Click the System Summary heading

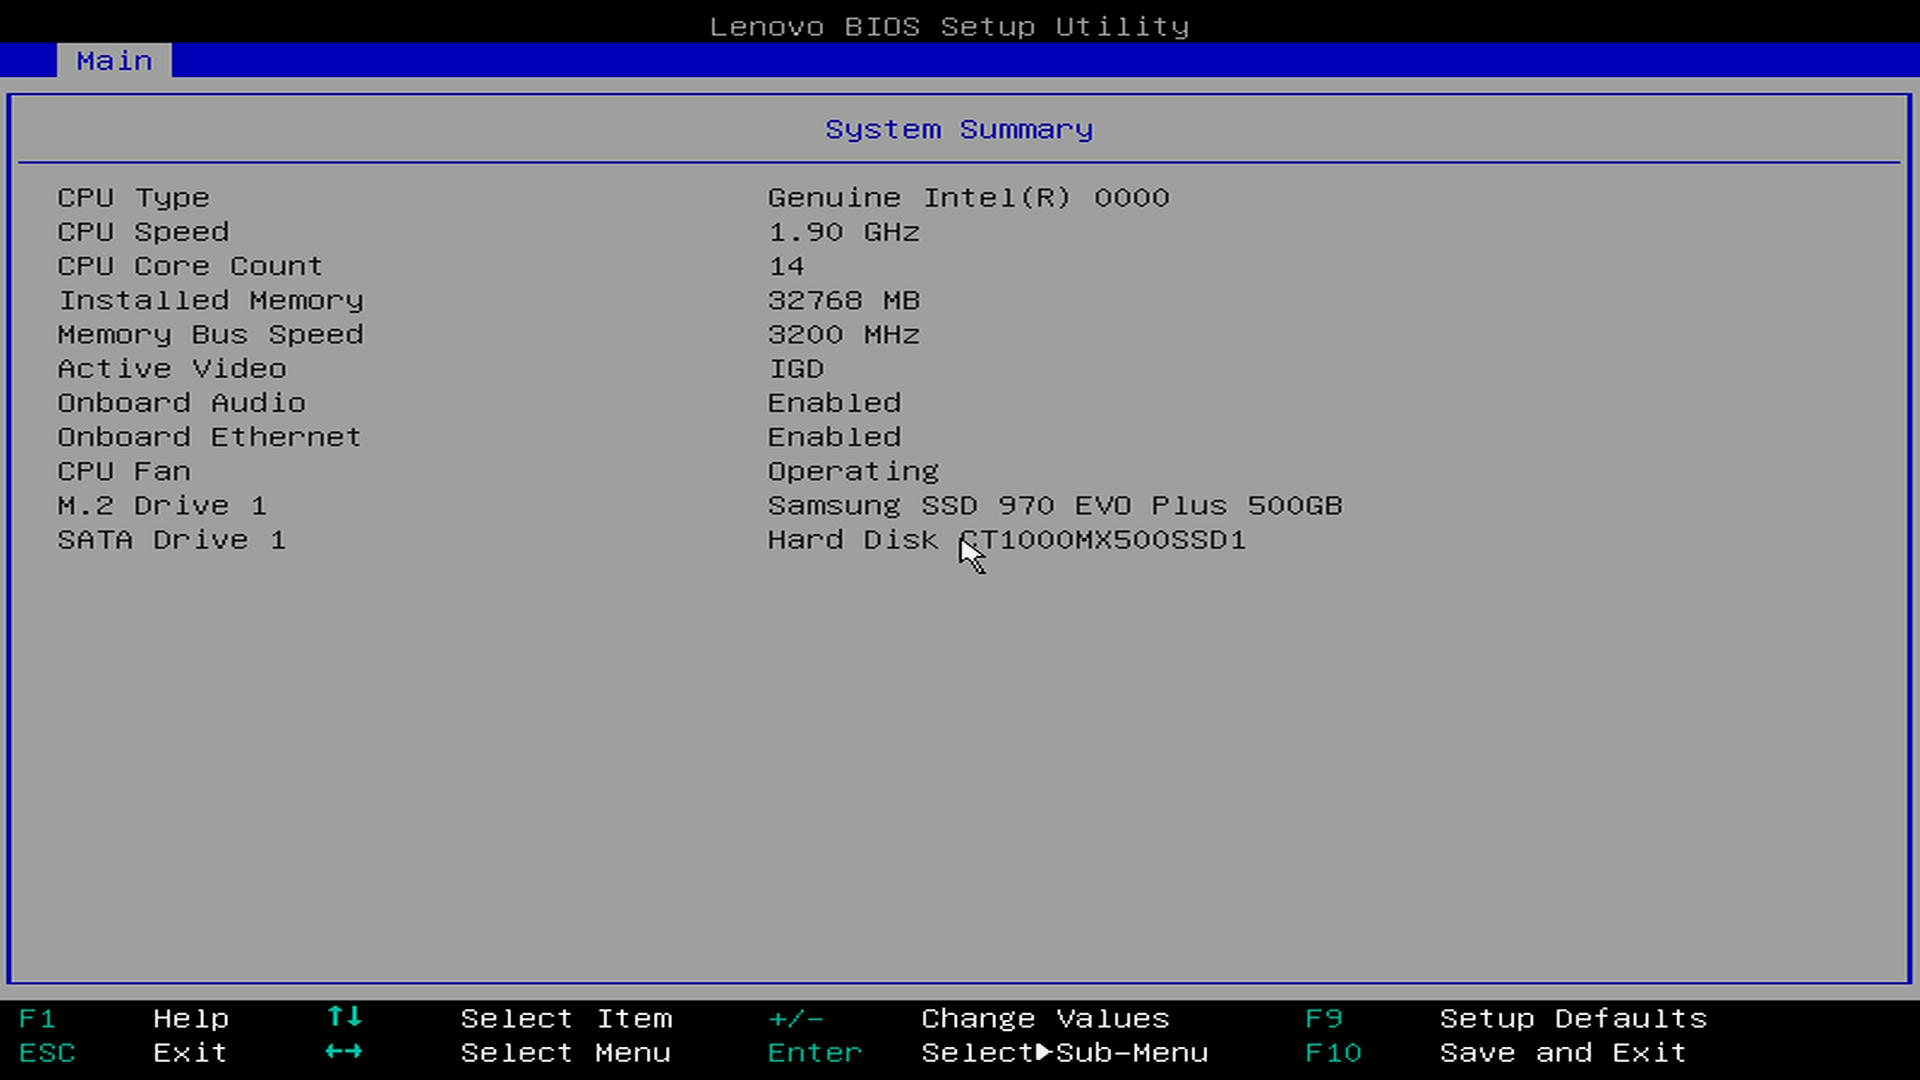click(958, 130)
